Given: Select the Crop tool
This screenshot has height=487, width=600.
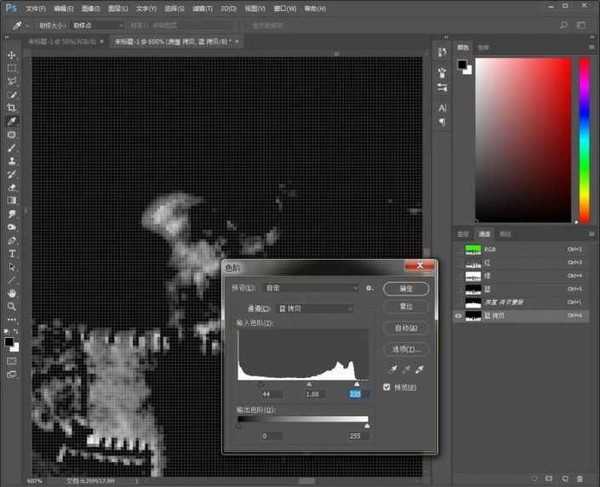Looking at the screenshot, I should pos(12,107).
